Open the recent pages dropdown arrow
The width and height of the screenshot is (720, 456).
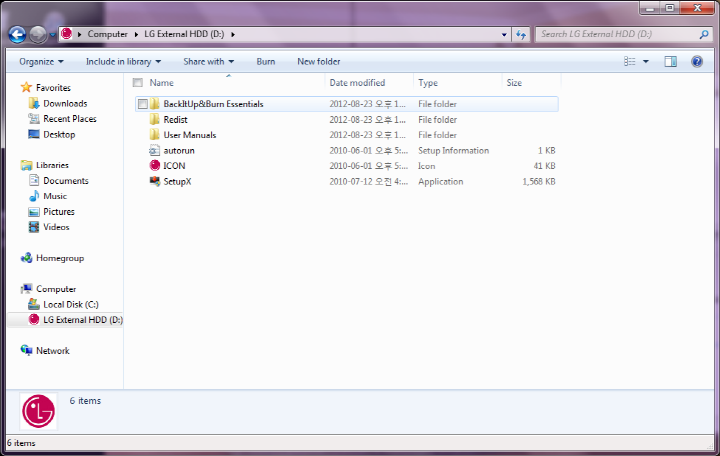[52, 35]
